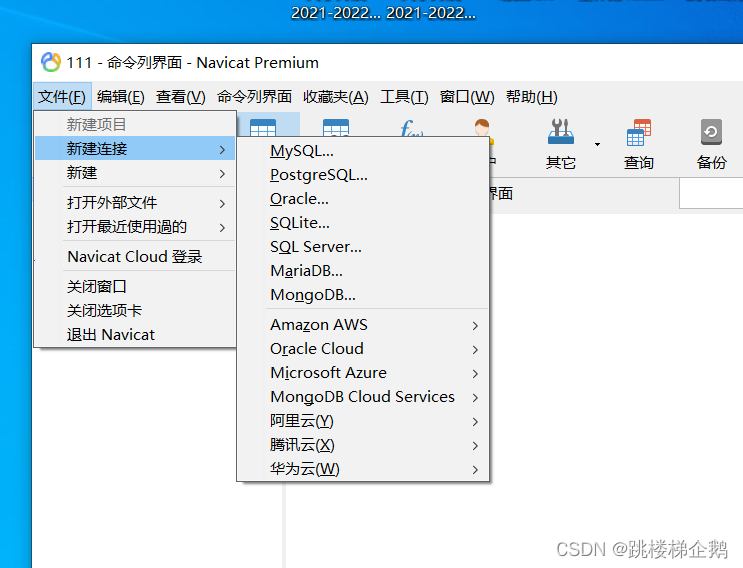Open the 文件(F) menu
The height and width of the screenshot is (568, 743).
tap(62, 97)
